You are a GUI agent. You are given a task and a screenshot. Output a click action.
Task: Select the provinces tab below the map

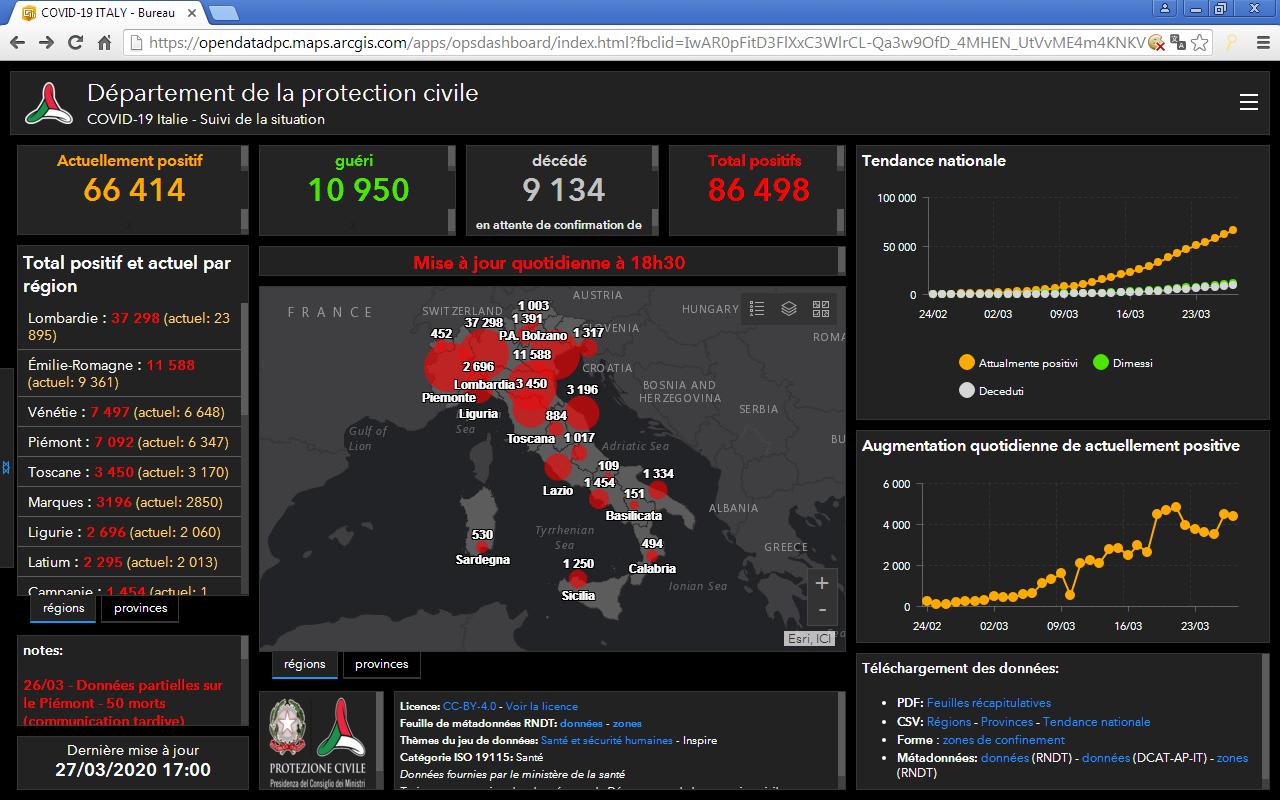pos(381,664)
